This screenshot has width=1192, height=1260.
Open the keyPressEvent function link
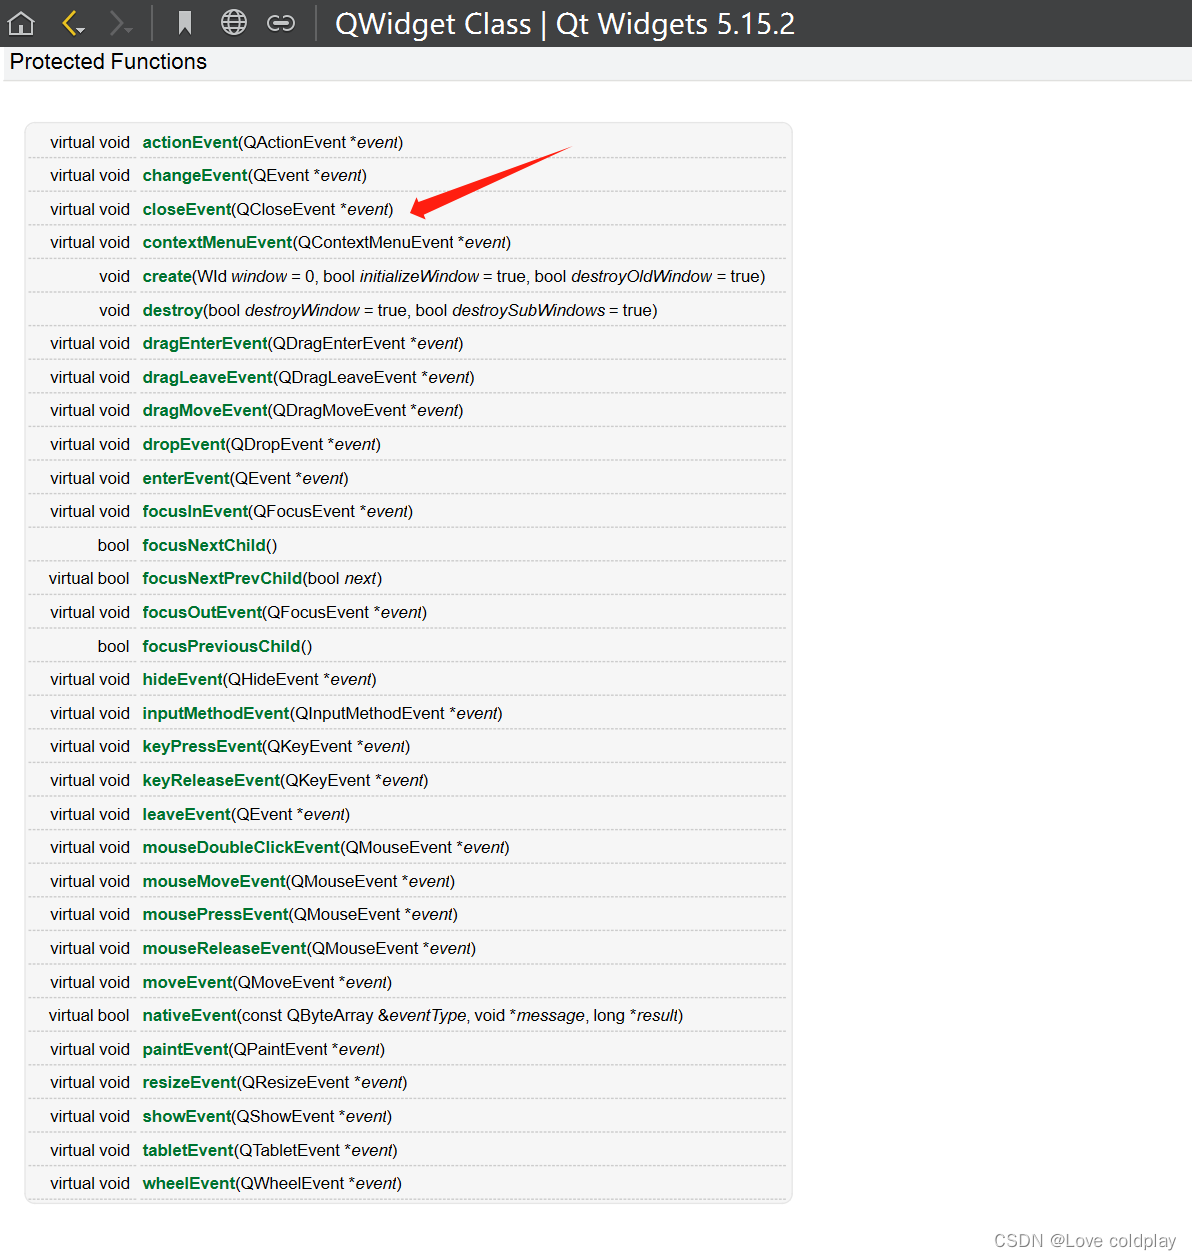202,746
